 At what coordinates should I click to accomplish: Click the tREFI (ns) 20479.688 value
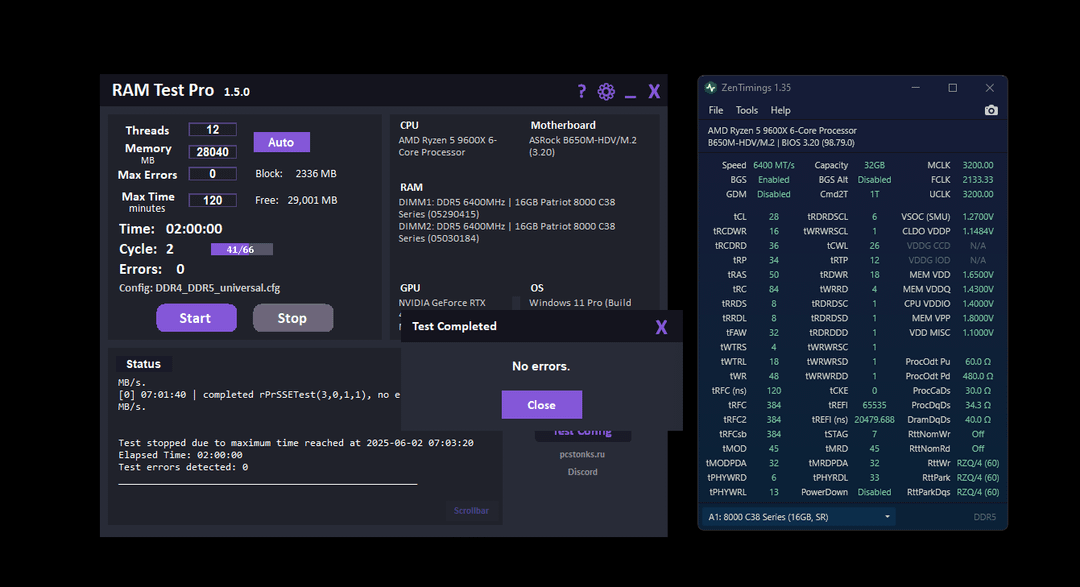[874, 420]
